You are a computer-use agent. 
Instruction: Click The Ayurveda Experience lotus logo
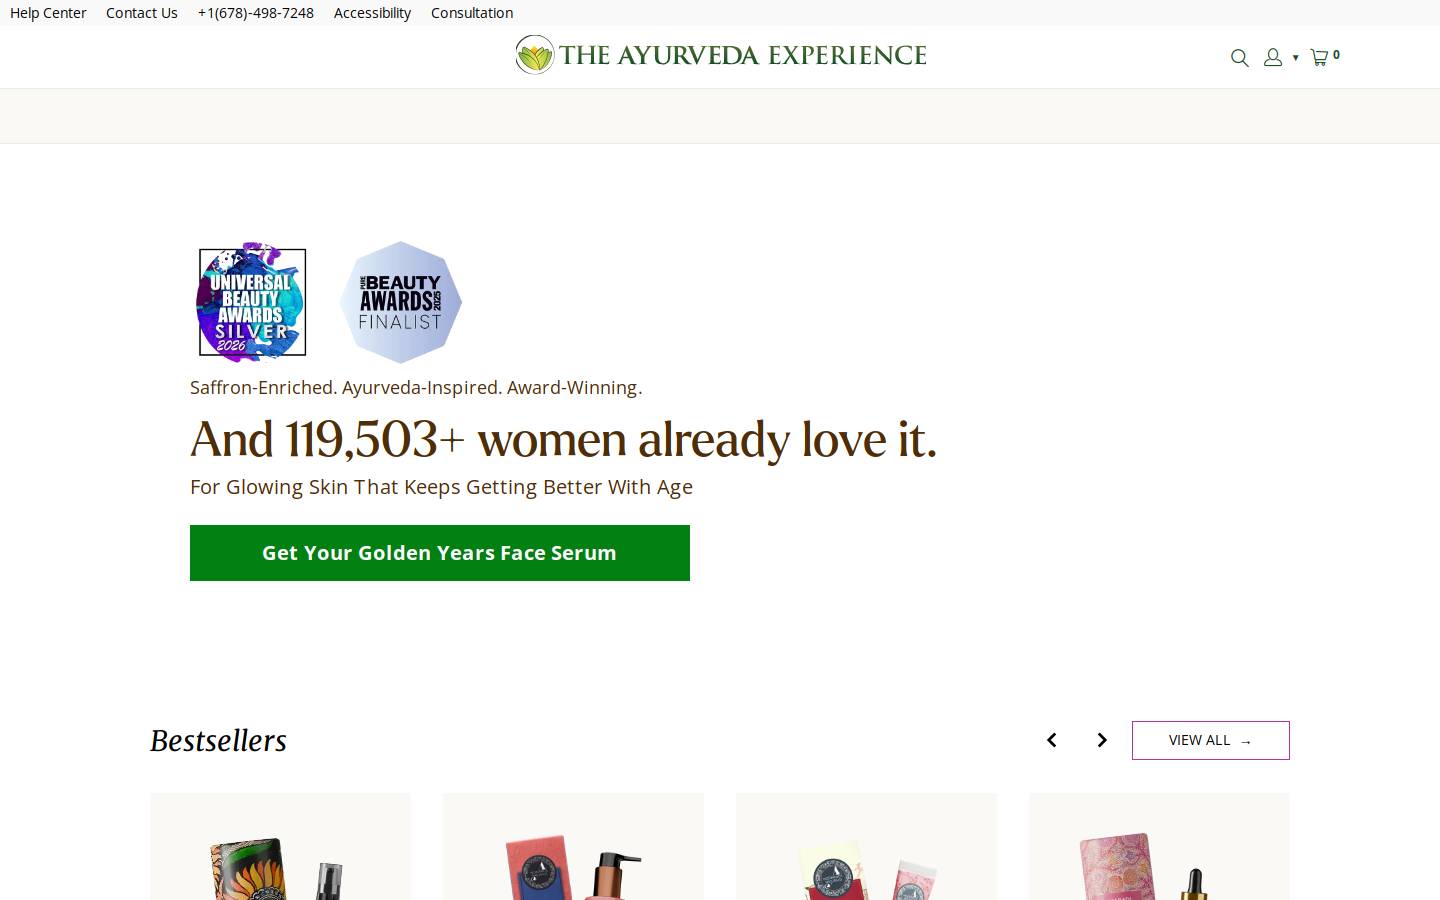[x=535, y=55]
